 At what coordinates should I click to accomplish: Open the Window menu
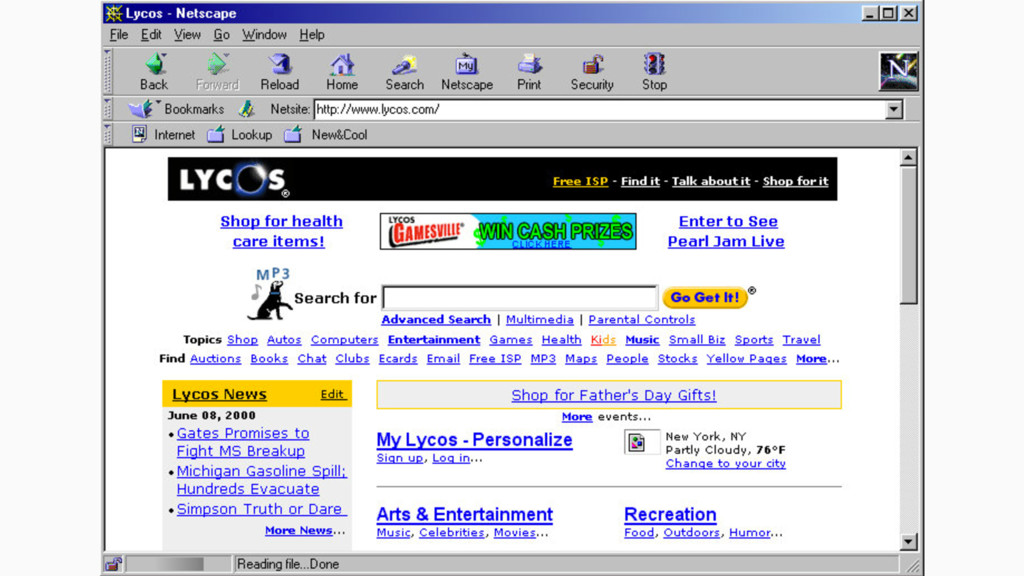coord(264,35)
